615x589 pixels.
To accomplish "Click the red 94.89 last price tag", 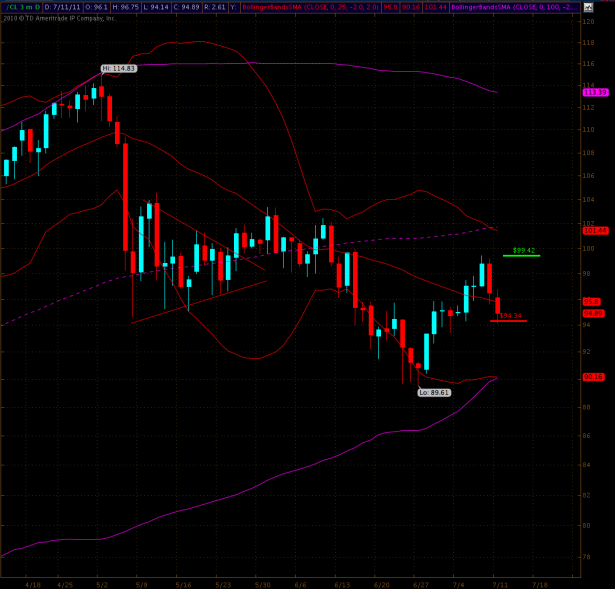I will click(593, 313).
